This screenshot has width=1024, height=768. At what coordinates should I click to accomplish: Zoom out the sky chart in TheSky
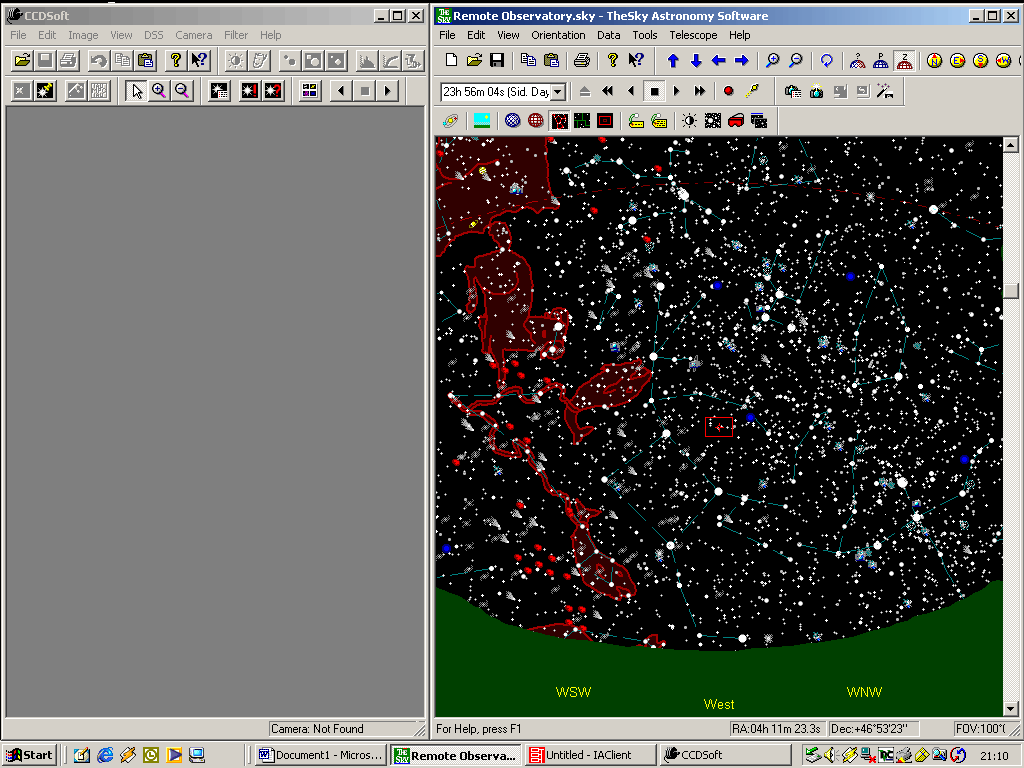click(x=795, y=61)
